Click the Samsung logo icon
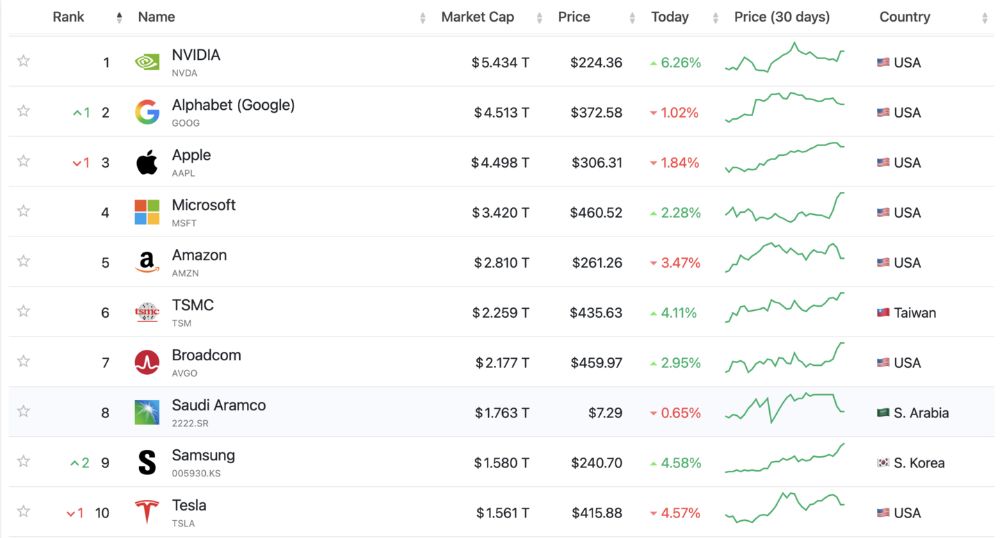Screen dimensions: 1000x538 tap(147, 462)
